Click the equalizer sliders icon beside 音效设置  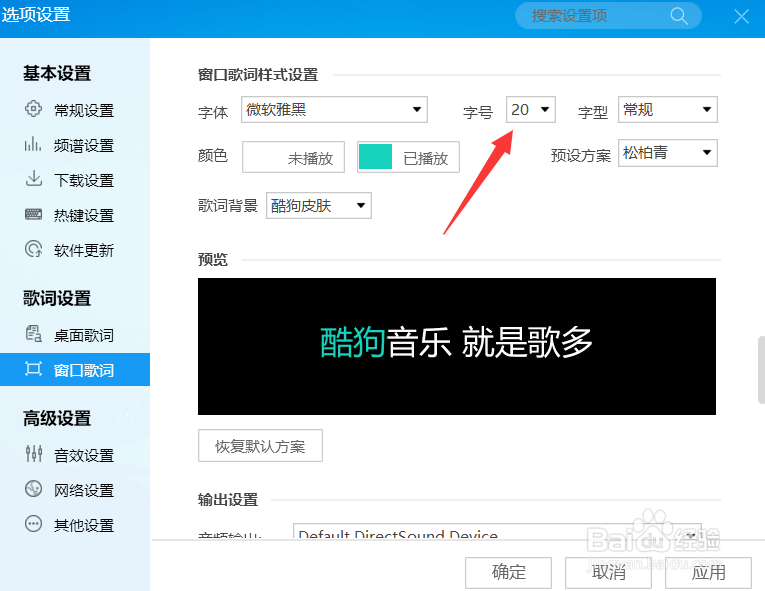[33, 453]
